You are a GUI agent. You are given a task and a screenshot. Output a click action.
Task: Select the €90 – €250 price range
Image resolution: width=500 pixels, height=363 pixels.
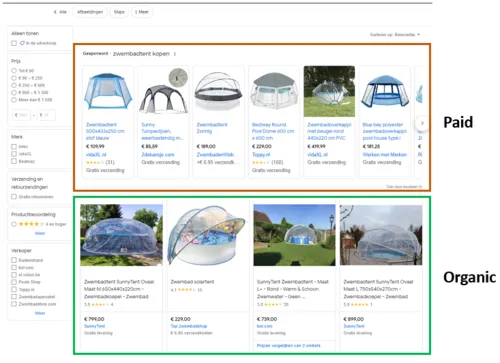(14, 78)
